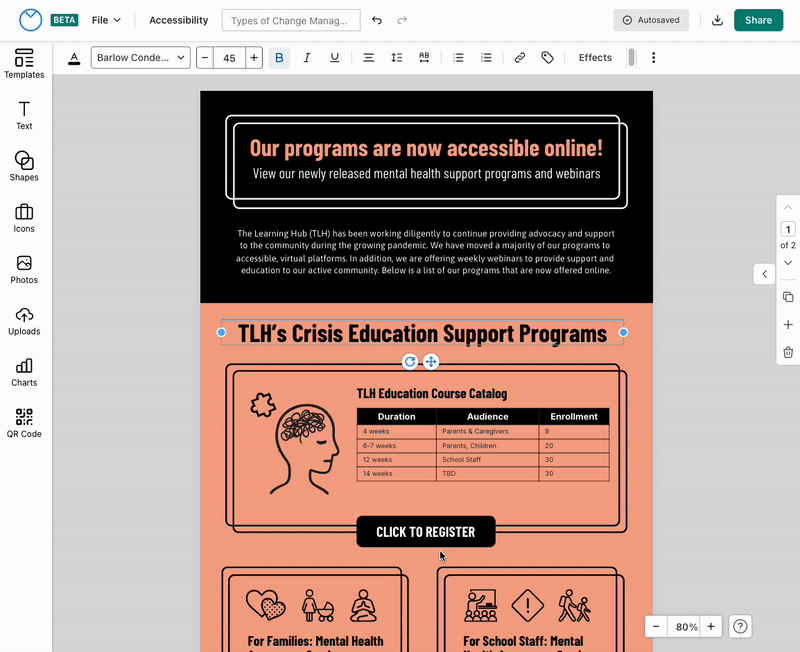This screenshot has width=800, height=652.
Task: Click the 80% zoom level
Action: click(686, 626)
